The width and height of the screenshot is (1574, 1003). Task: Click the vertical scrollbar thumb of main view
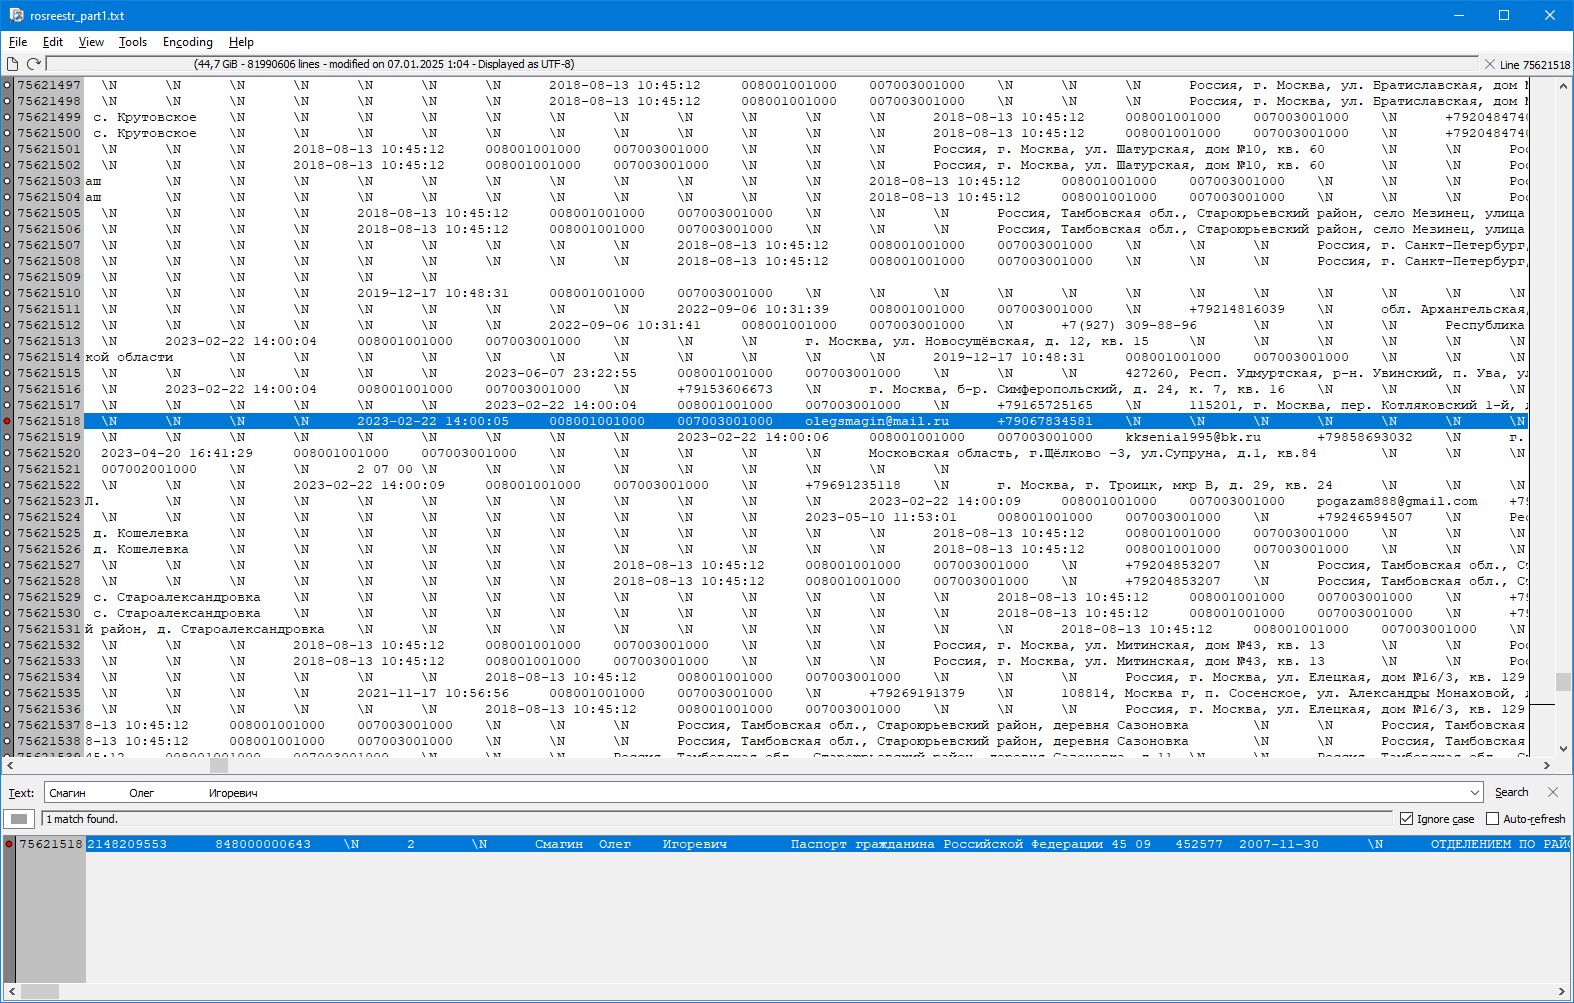coord(1563,682)
